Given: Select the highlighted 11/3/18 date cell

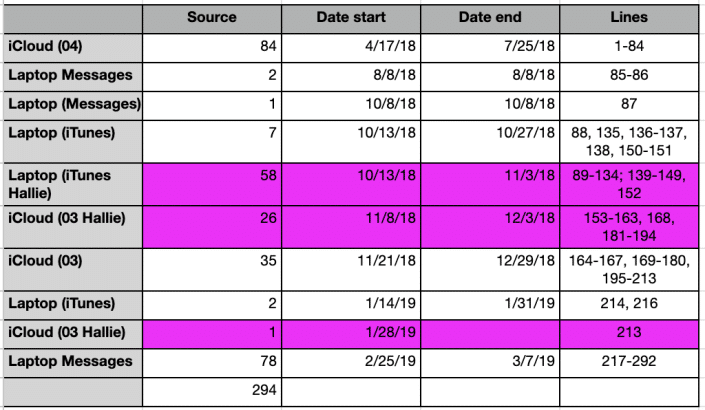Looking at the screenshot, I should [x=490, y=183].
